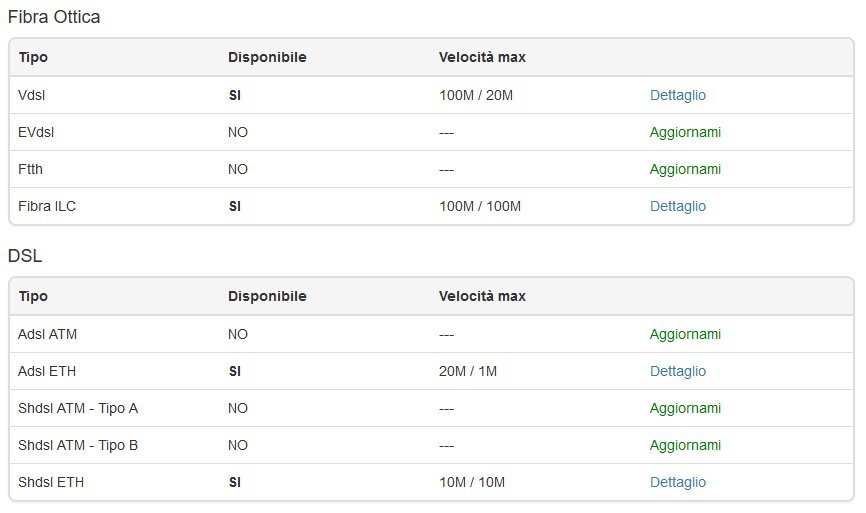The height and width of the screenshot is (513, 866).
Task: Click the 100M / 100M speed value
Action: pos(480,206)
